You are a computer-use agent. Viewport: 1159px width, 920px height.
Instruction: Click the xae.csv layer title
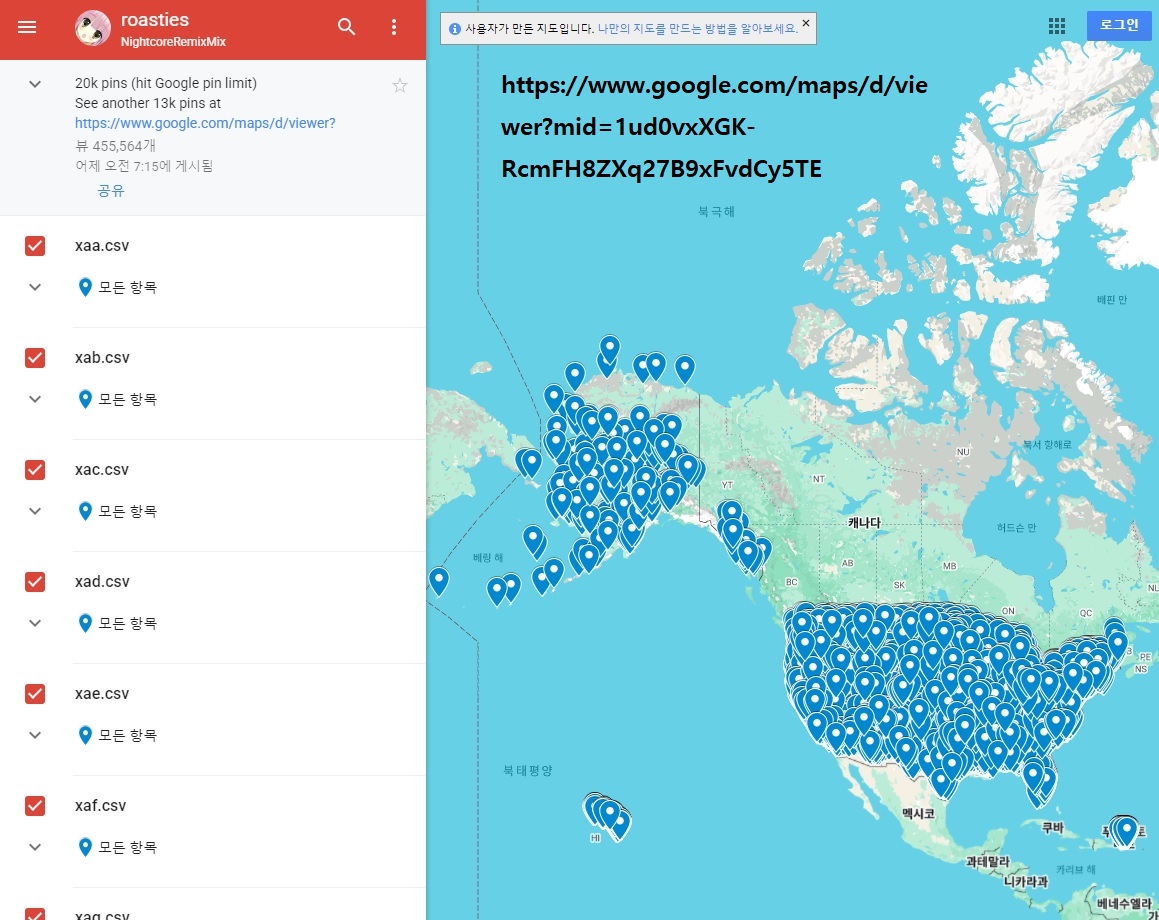click(102, 694)
